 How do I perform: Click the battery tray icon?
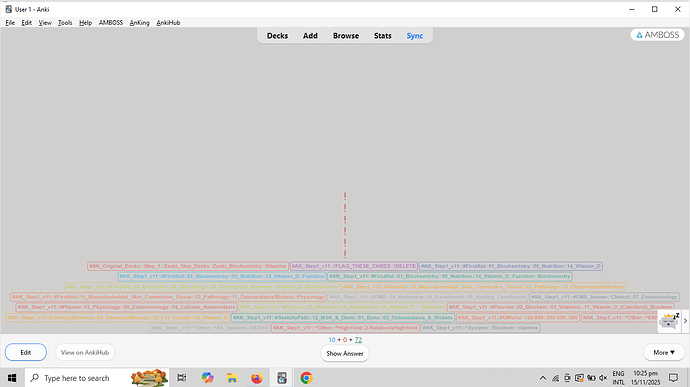coord(591,378)
